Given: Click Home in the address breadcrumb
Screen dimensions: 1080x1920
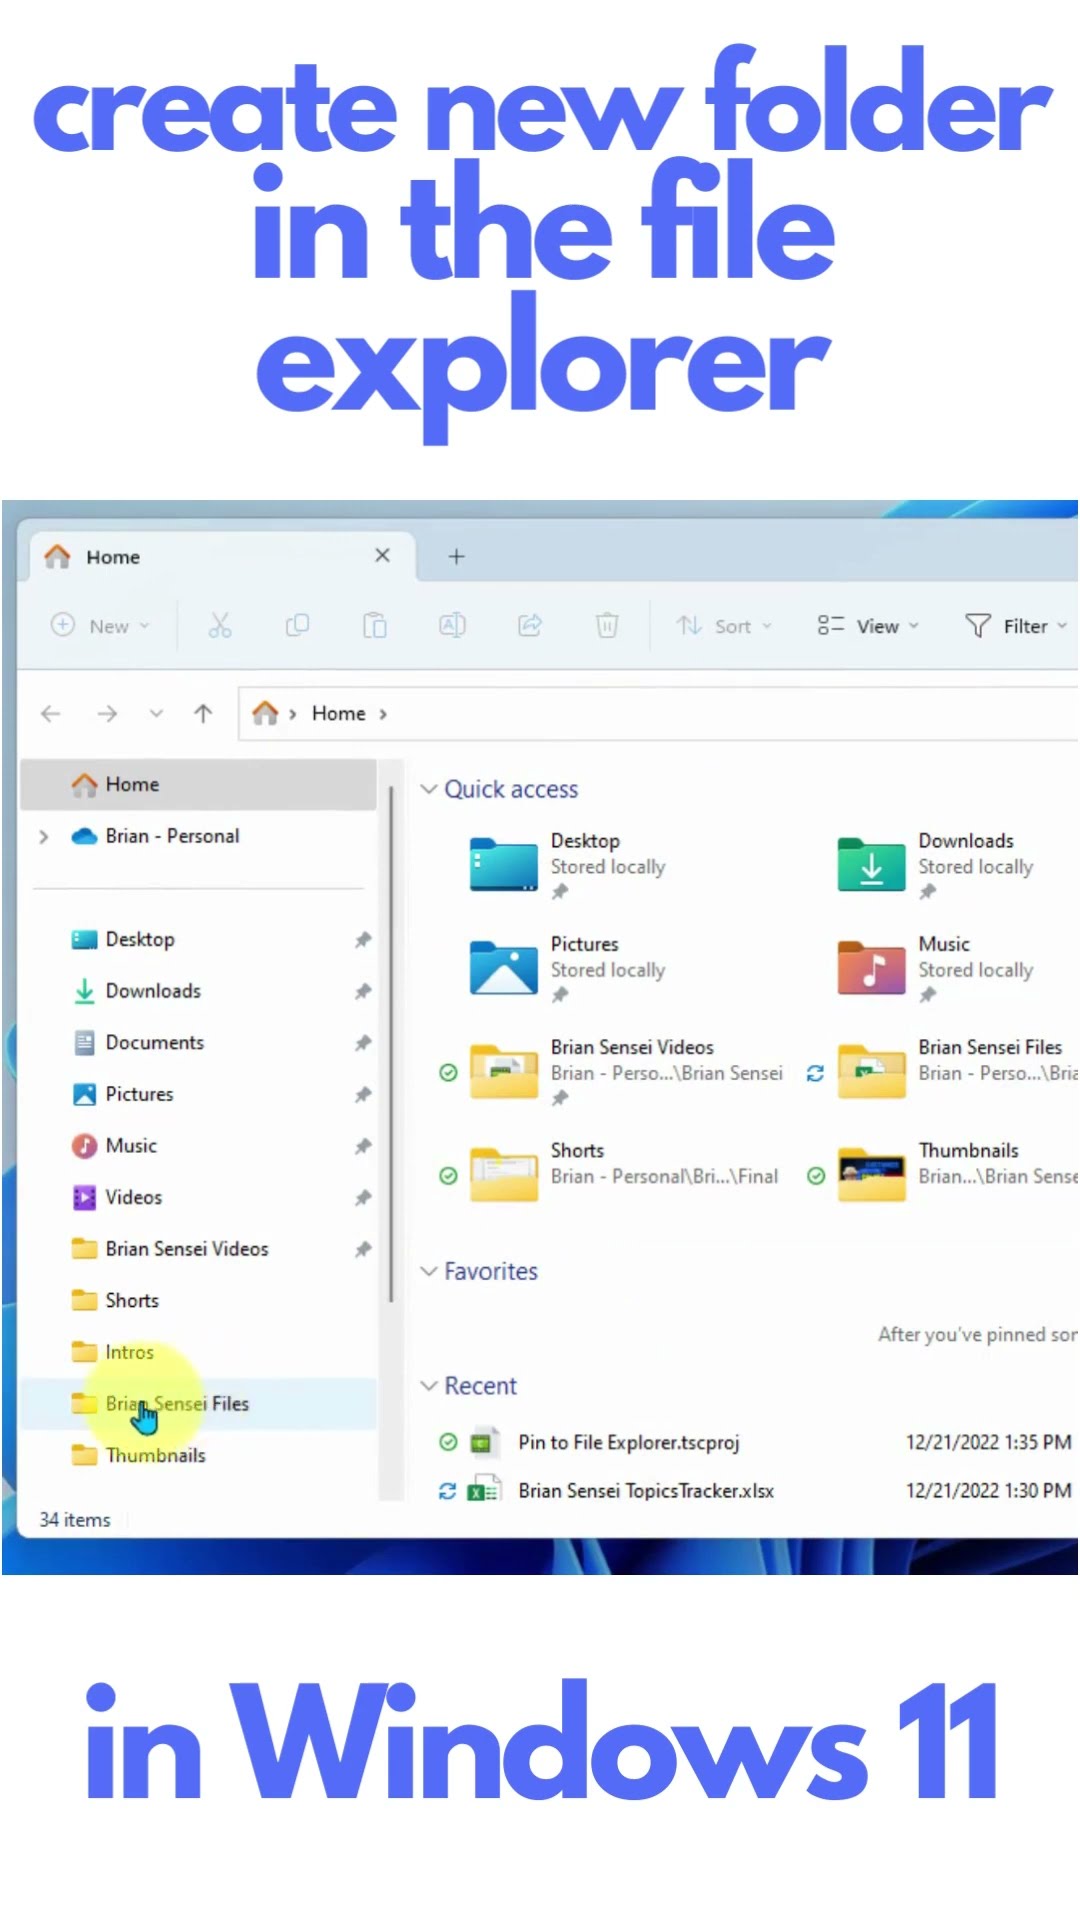Looking at the screenshot, I should (339, 713).
